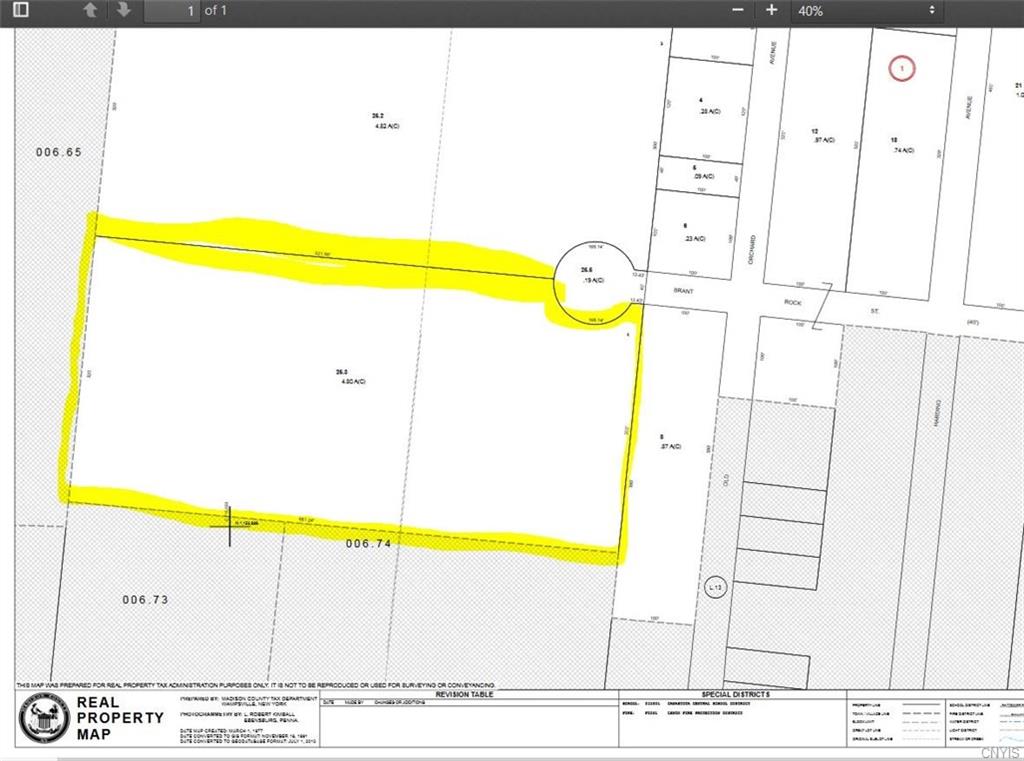Click the county seal emblem
Image resolution: width=1024 pixels, height=761 pixels.
coord(44,719)
